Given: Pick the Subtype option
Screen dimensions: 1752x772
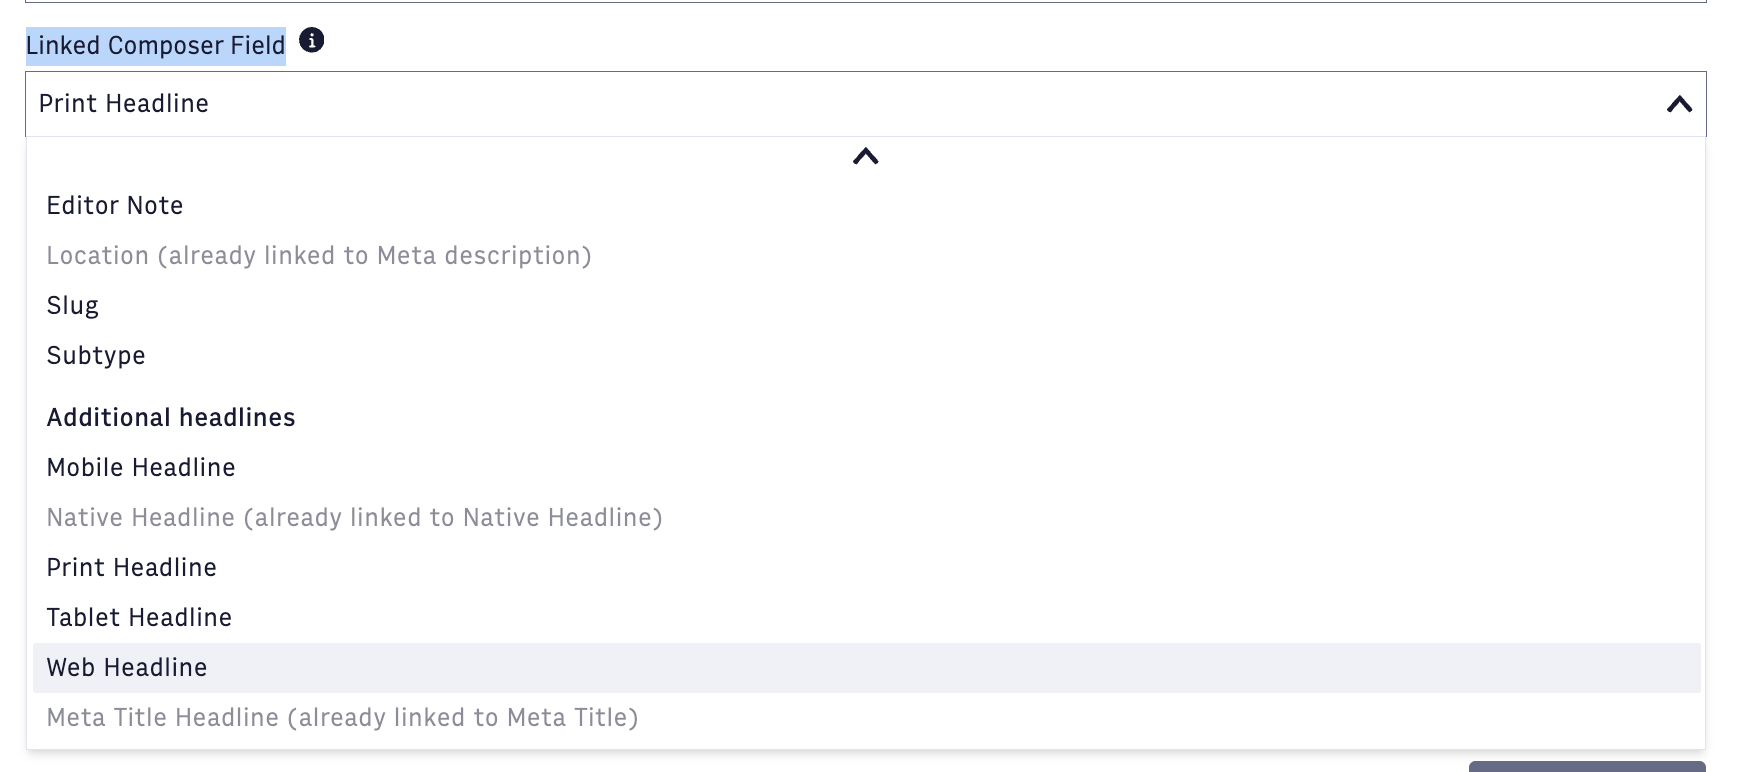Looking at the screenshot, I should pos(866,356).
